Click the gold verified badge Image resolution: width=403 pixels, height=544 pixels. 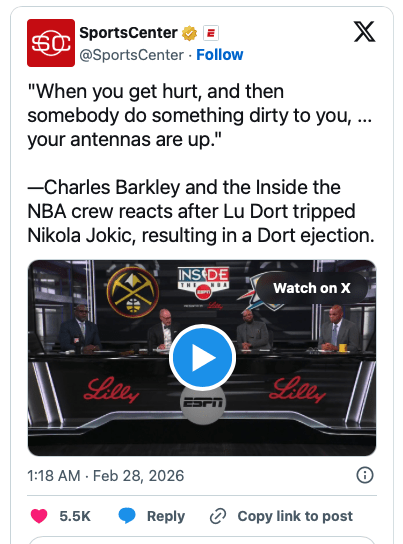pos(189,33)
